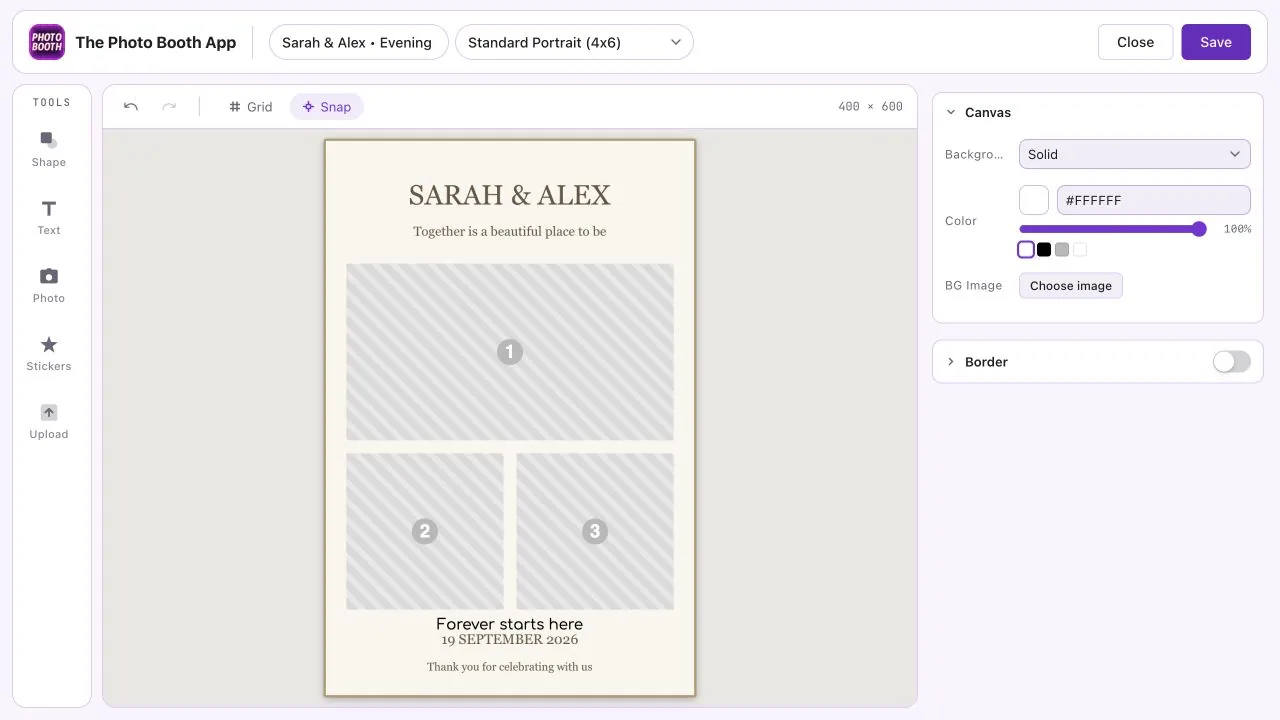This screenshot has width=1280, height=720.
Task: Redo the last undone action
Action: coord(169,107)
